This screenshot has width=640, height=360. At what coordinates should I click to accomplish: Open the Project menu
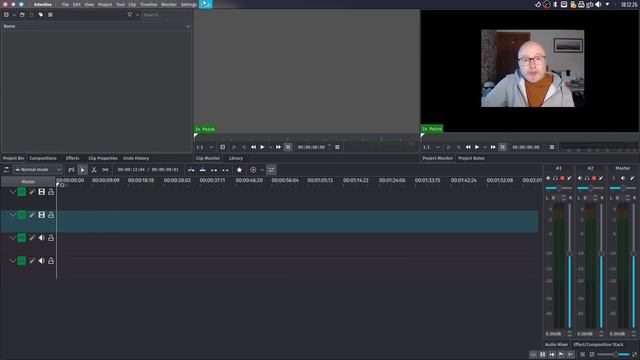click(105, 4)
